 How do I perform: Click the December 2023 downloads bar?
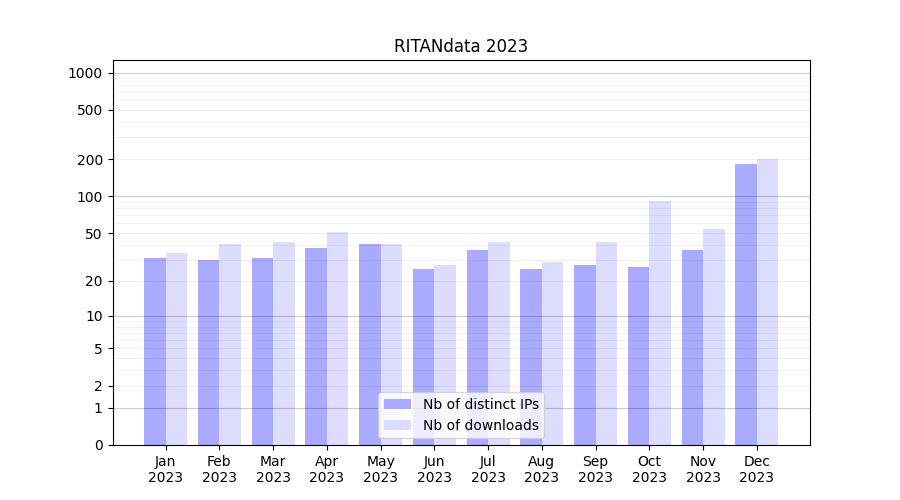767,300
